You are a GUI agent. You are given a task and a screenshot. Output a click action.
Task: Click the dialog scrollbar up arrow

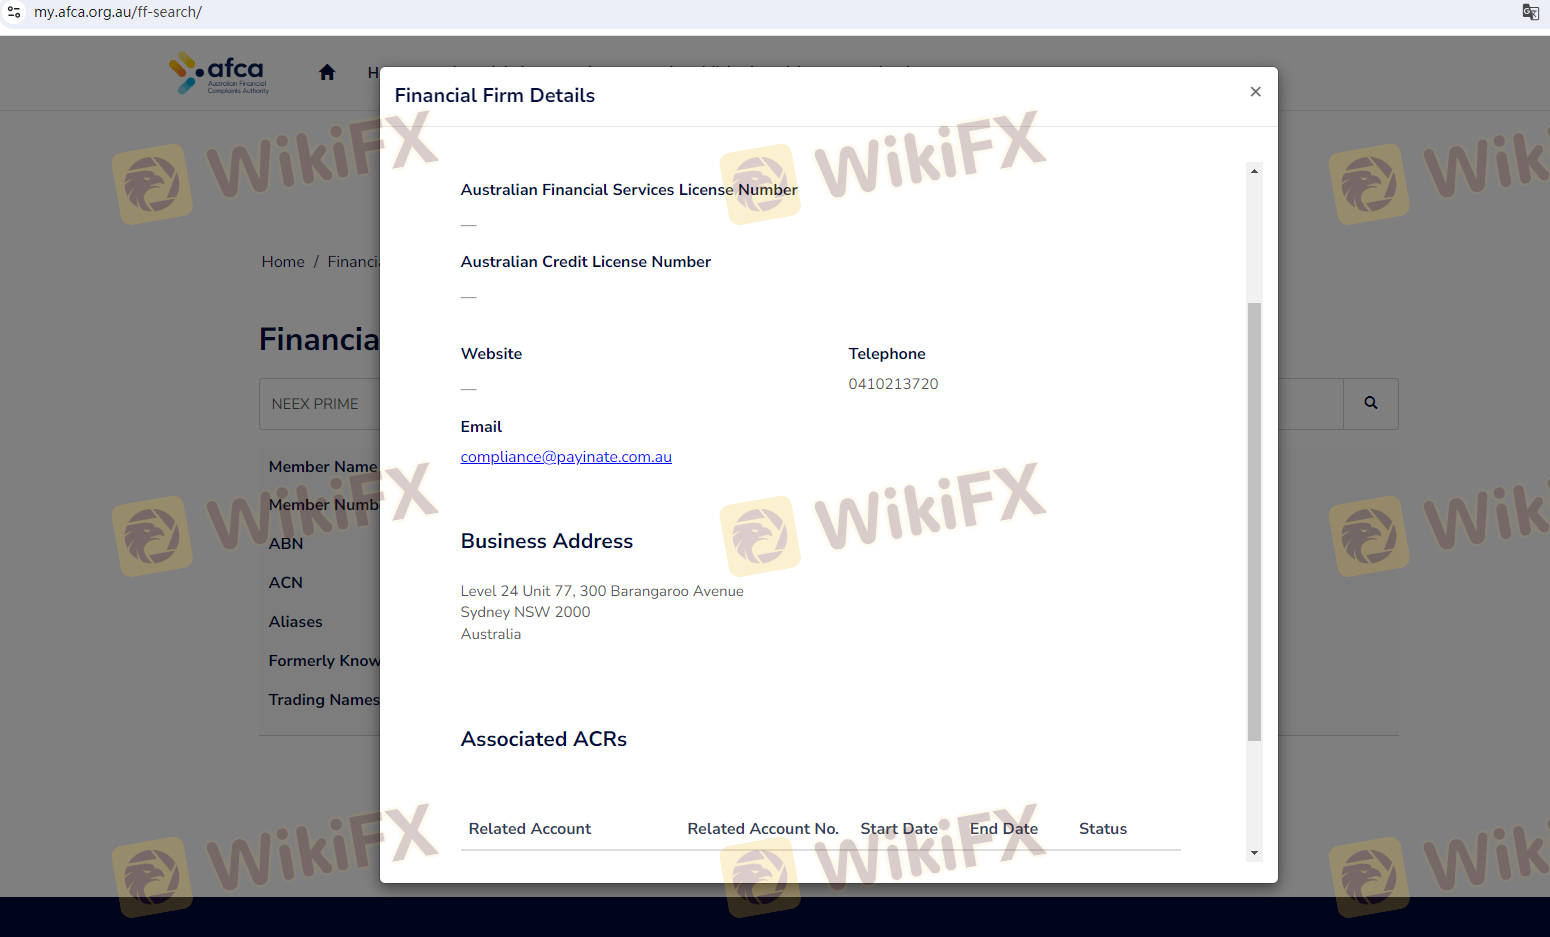[1254, 171]
